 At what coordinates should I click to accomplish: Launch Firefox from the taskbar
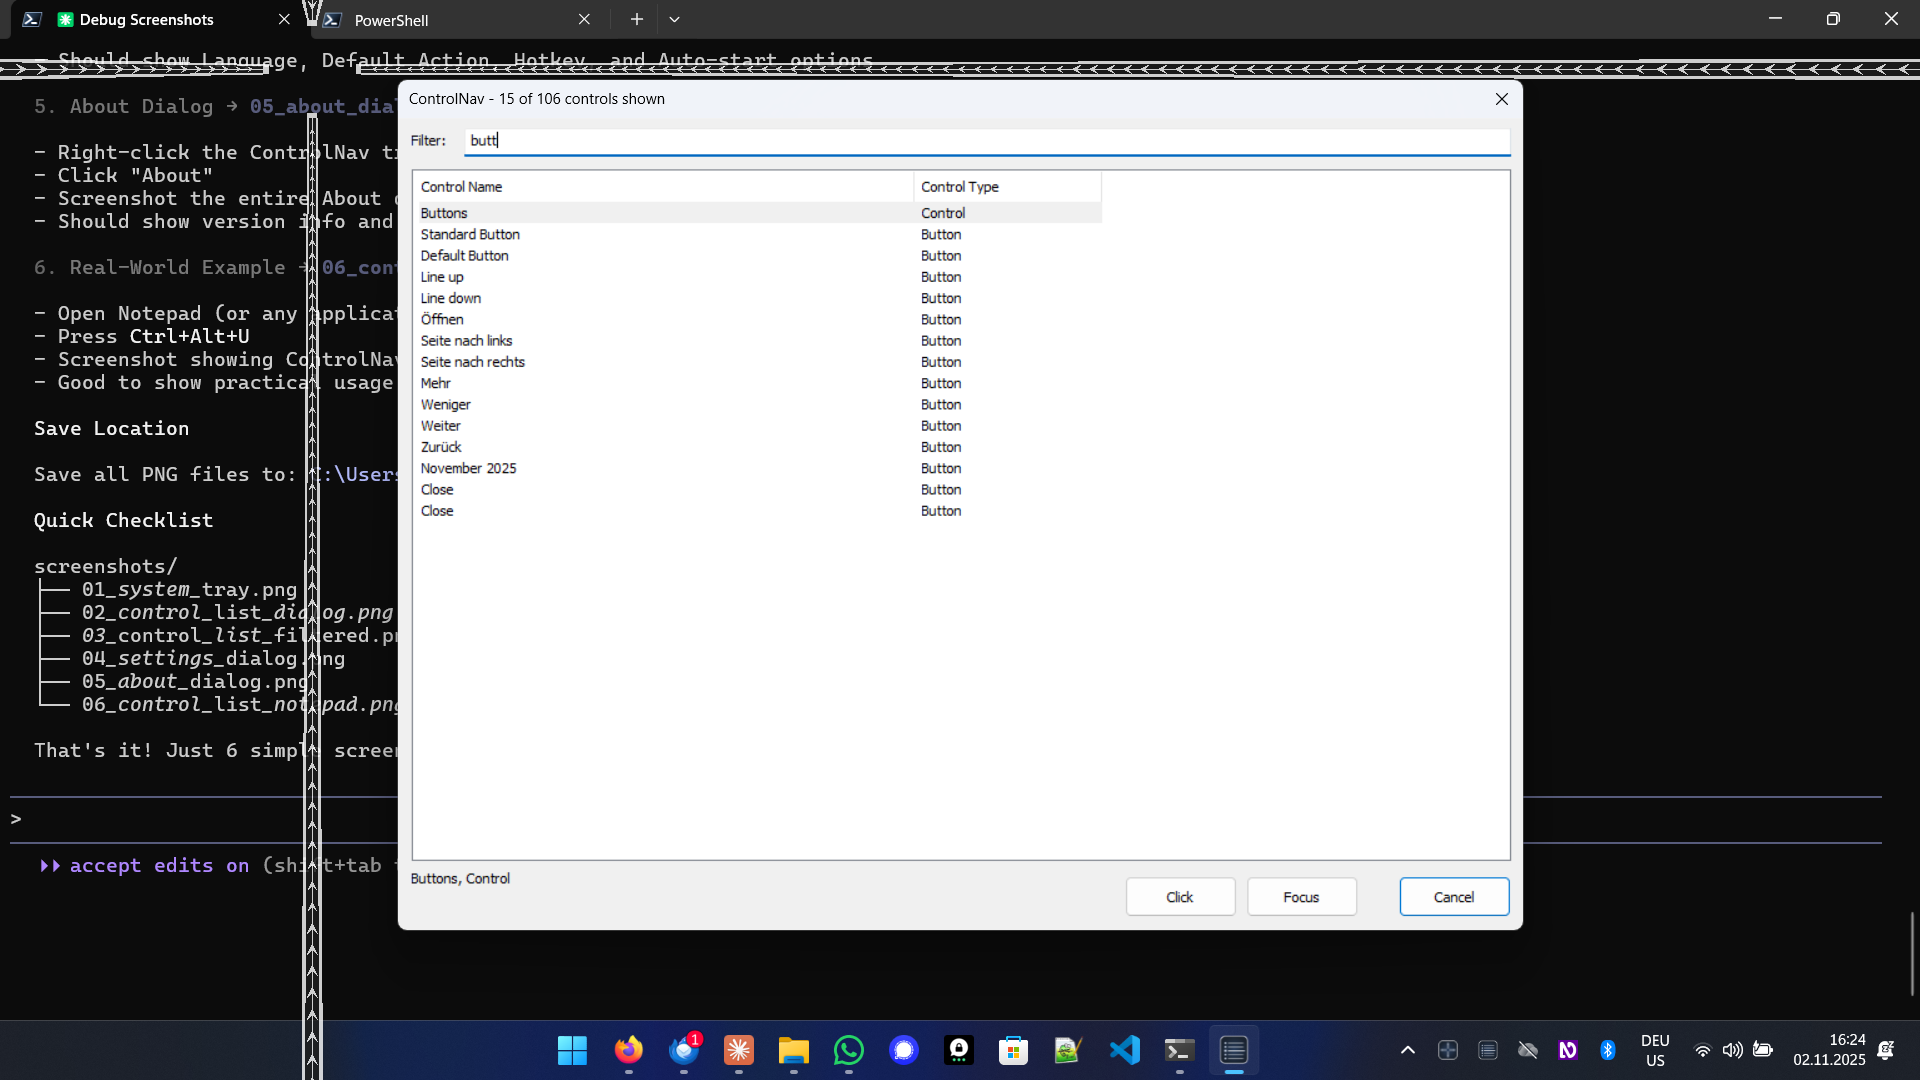click(628, 1051)
